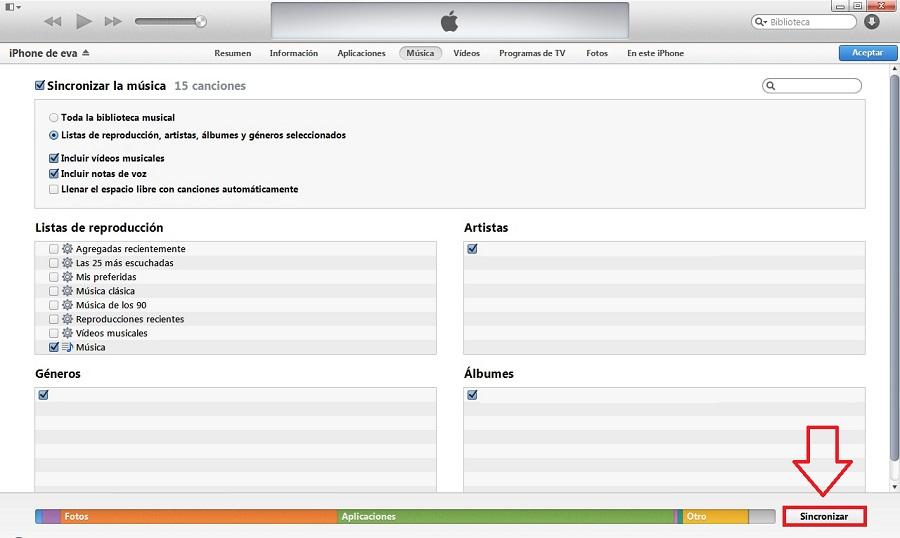
Task: Click the Sincronizar button
Action: (824, 516)
